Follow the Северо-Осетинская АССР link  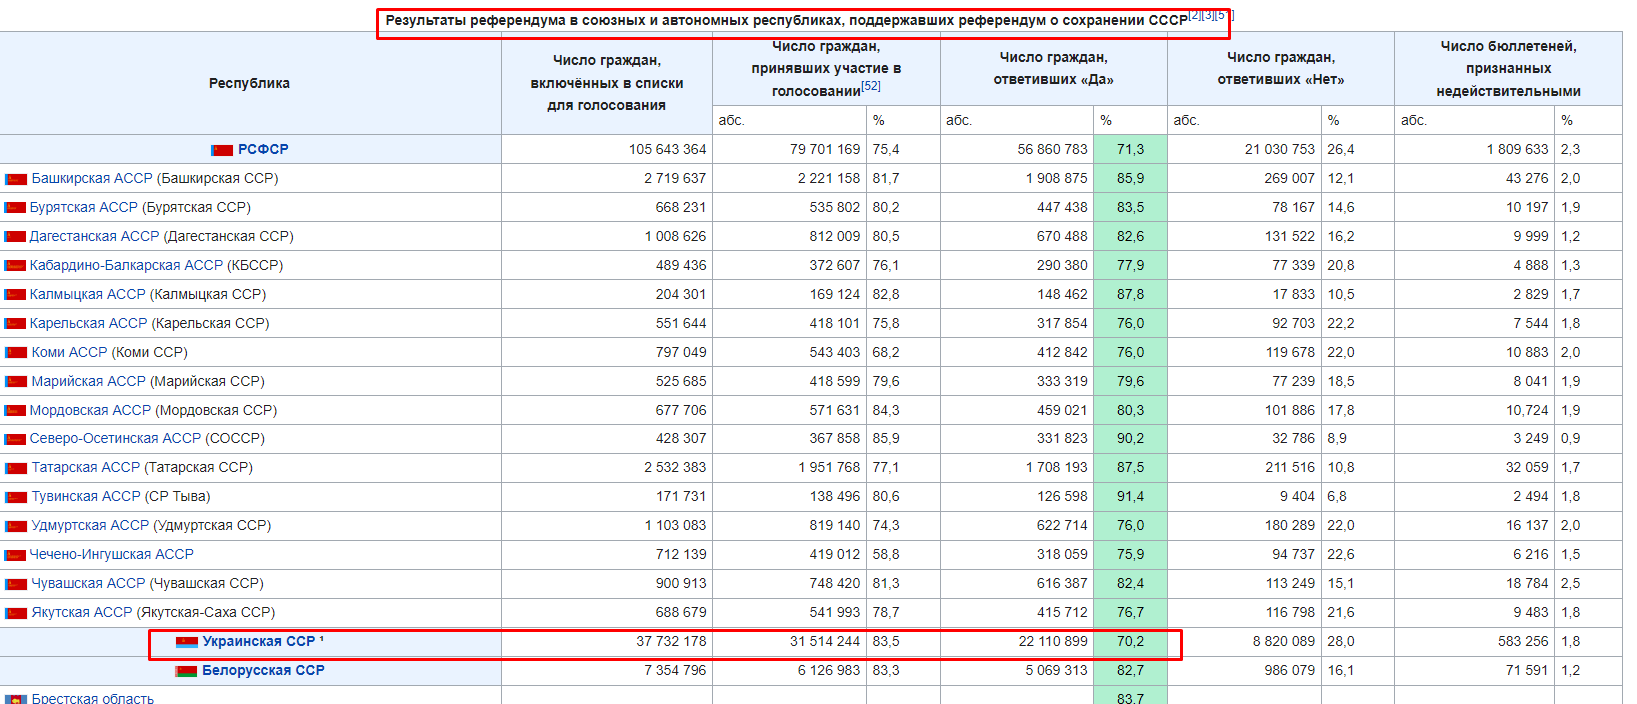tap(115, 438)
